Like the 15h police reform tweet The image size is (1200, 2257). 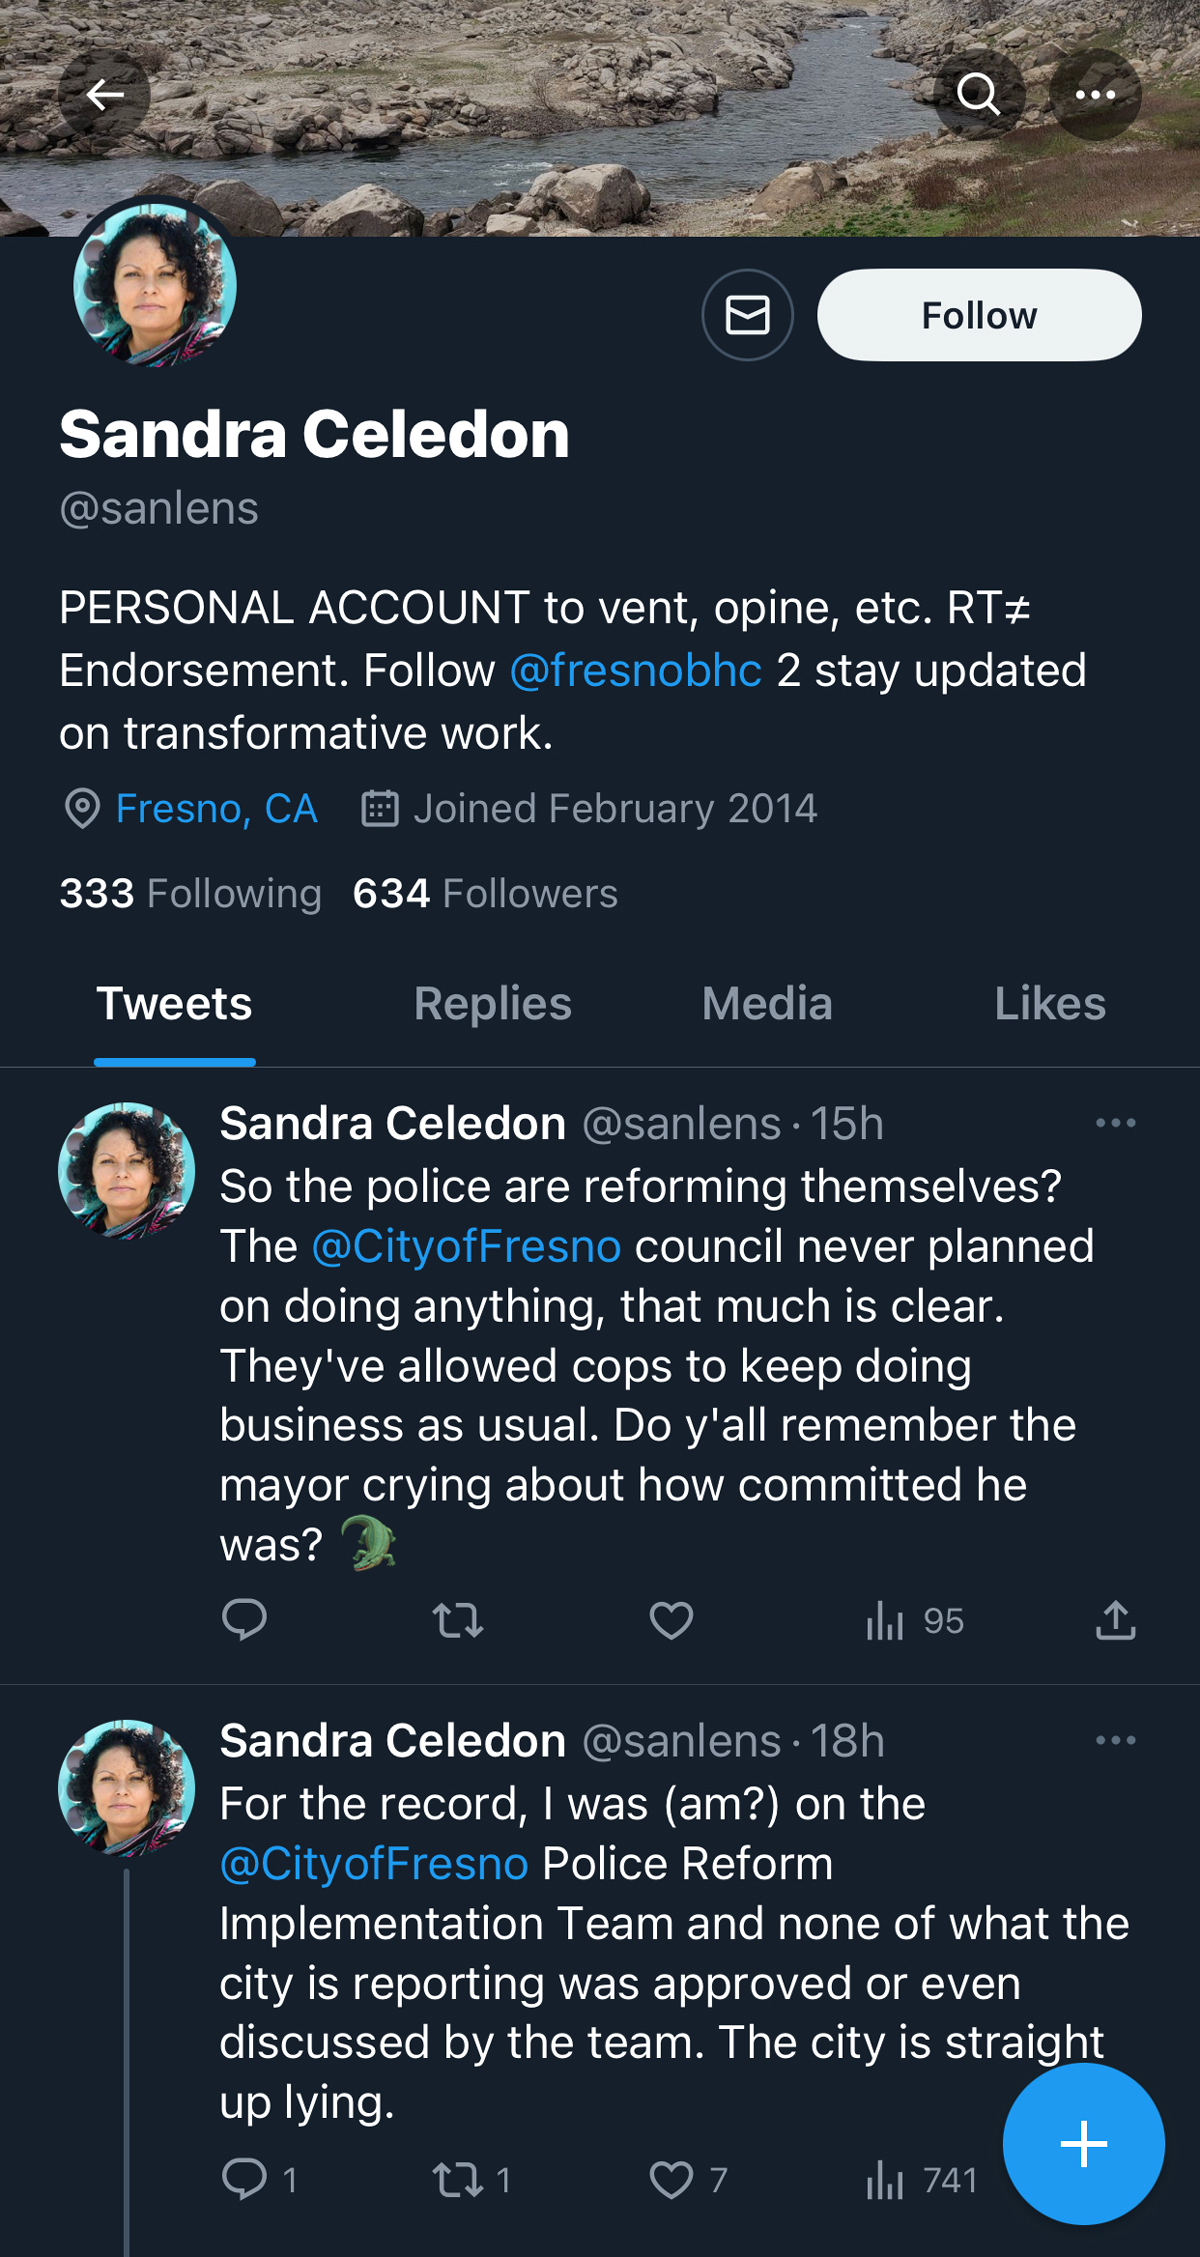tap(671, 1620)
